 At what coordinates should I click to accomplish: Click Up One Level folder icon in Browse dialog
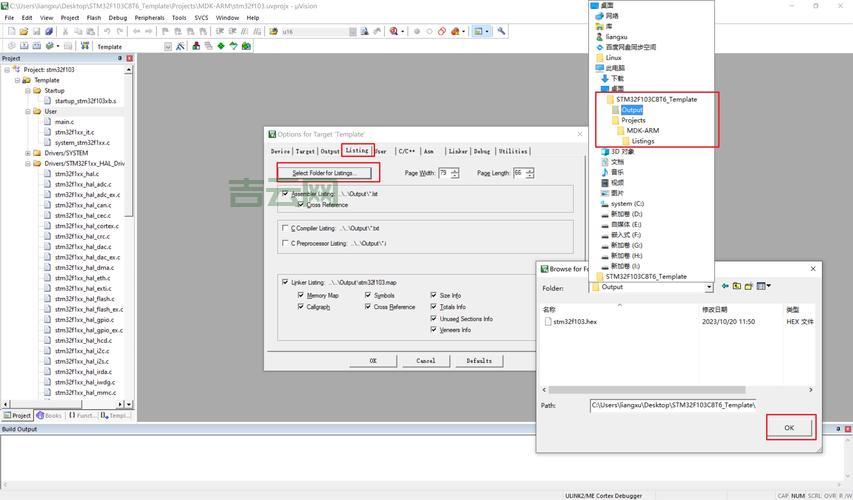pyautogui.click(x=737, y=286)
